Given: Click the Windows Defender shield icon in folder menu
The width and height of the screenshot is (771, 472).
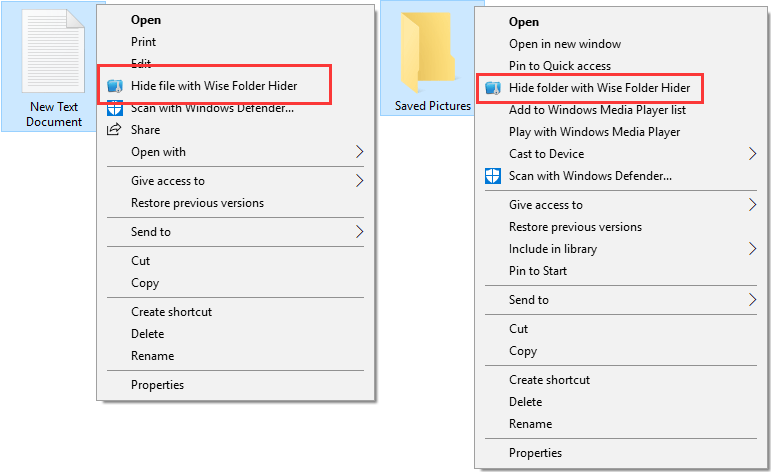Looking at the screenshot, I should click(x=493, y=176).
